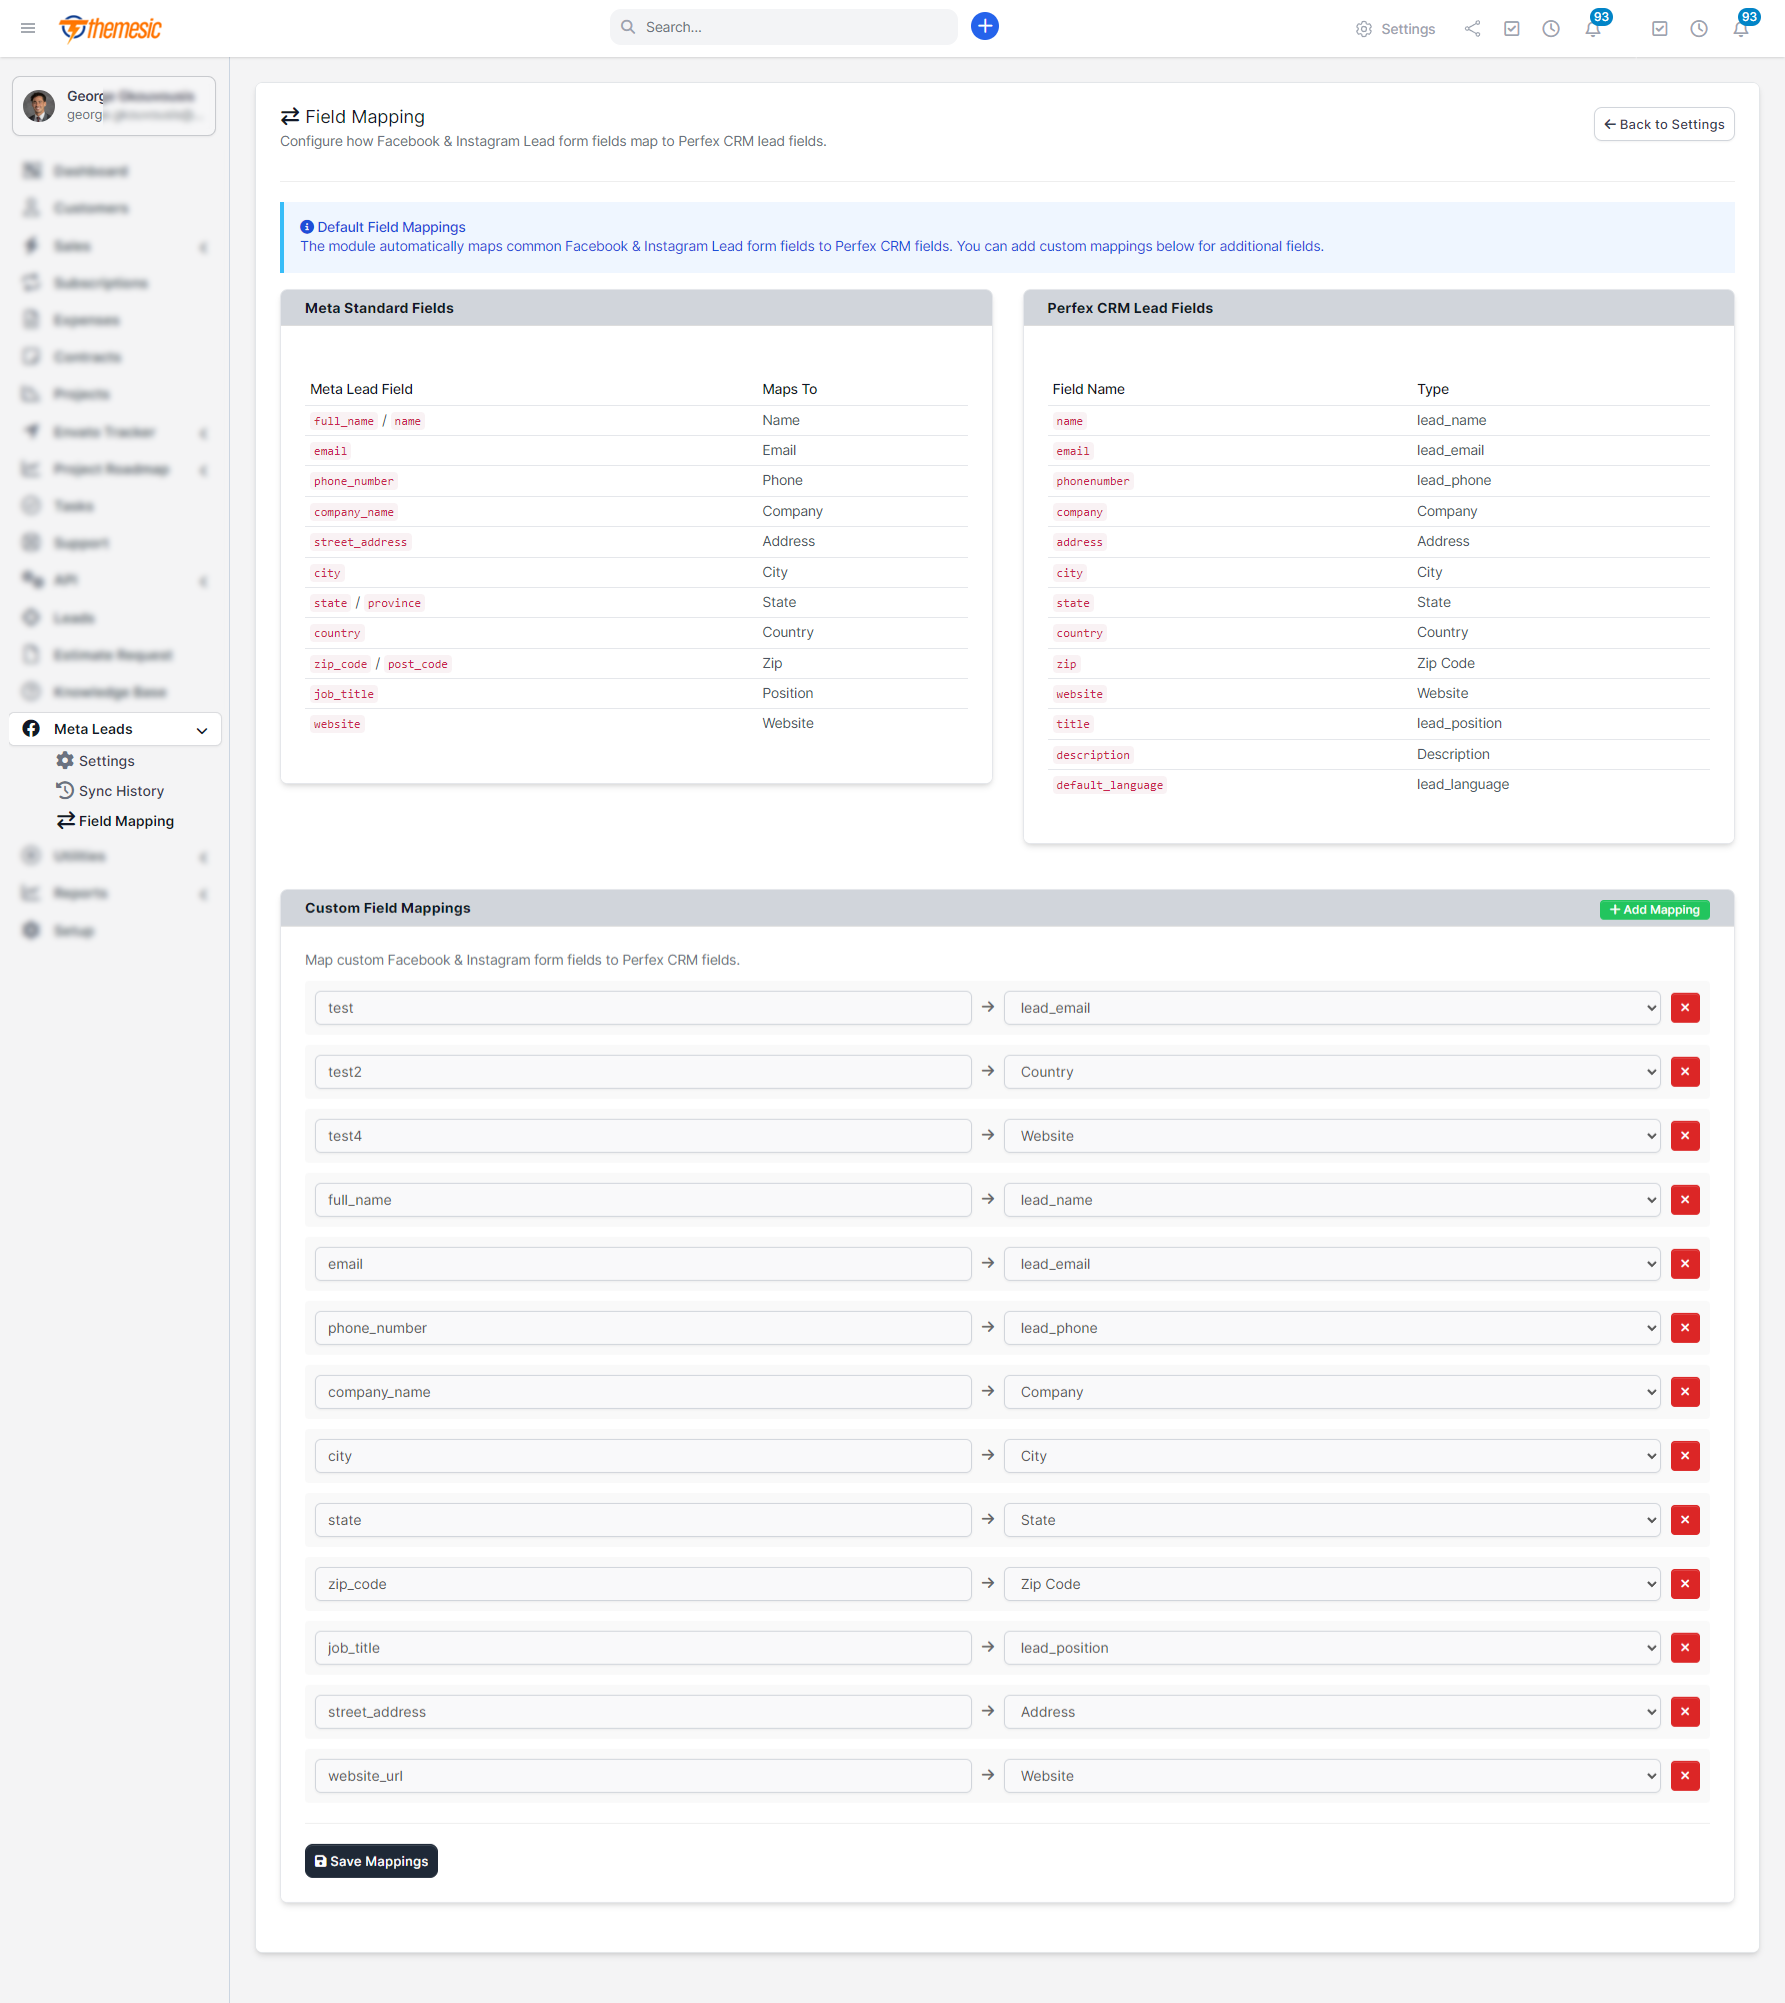1785x2003 pixels.
Task: Click the green Add Mapping button
Action: pos(1653,909)
